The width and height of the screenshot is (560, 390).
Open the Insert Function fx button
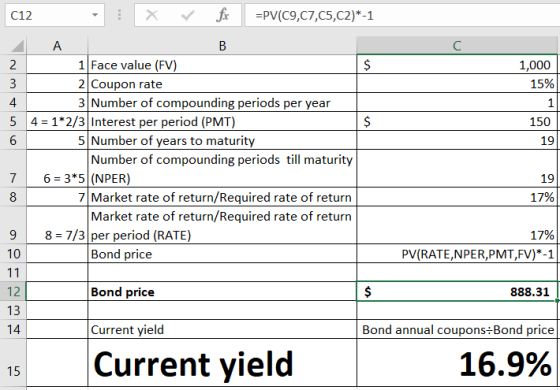coord(223,15)
